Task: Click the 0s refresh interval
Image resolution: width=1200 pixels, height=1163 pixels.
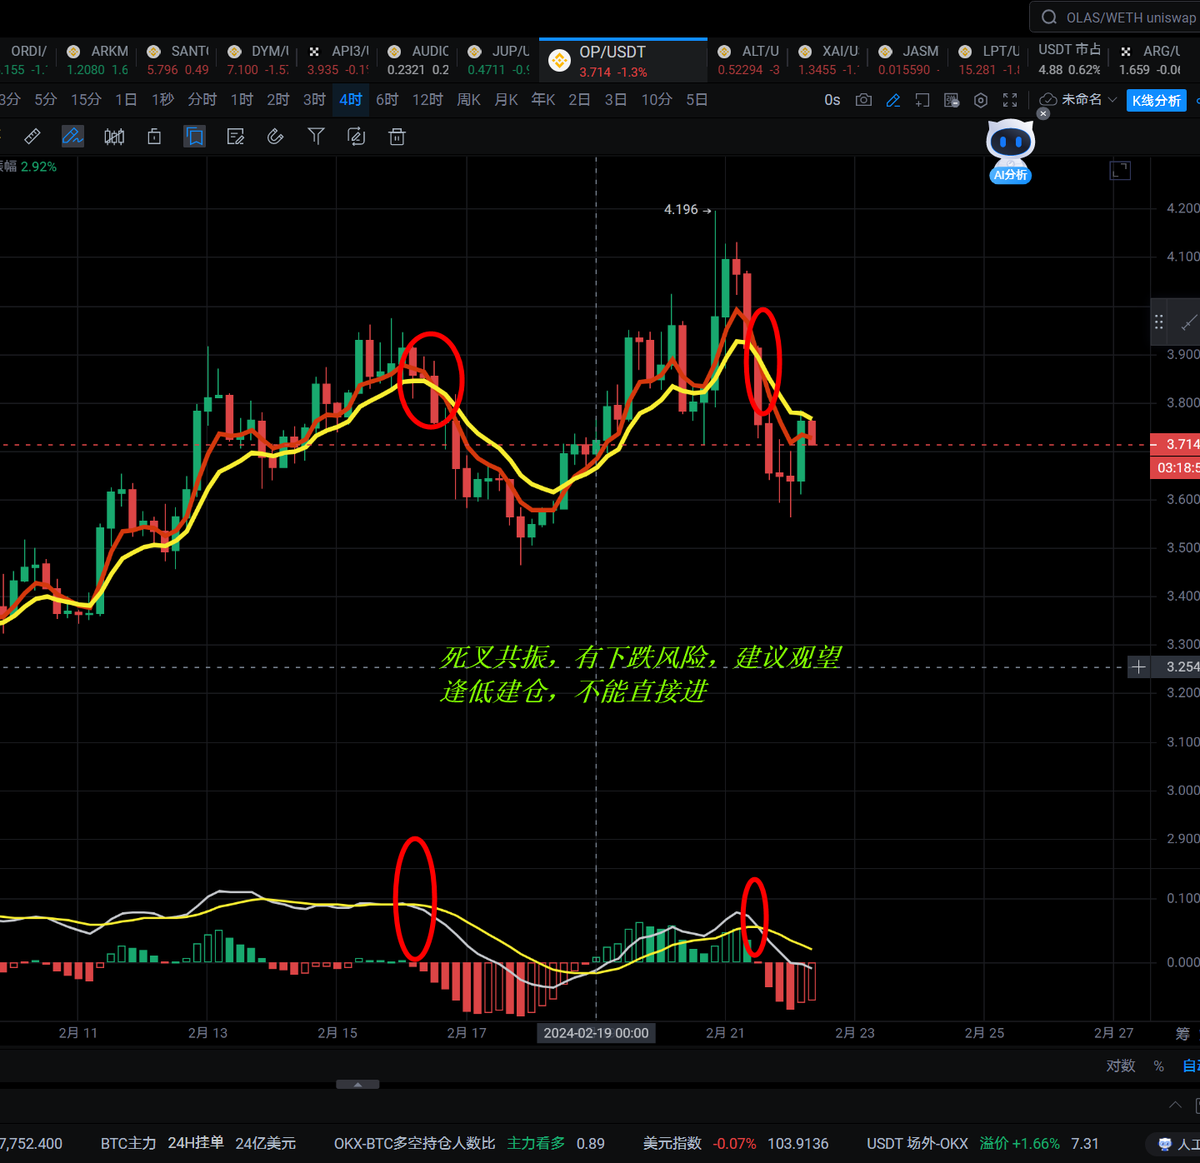Action: (x=832, y=100)
